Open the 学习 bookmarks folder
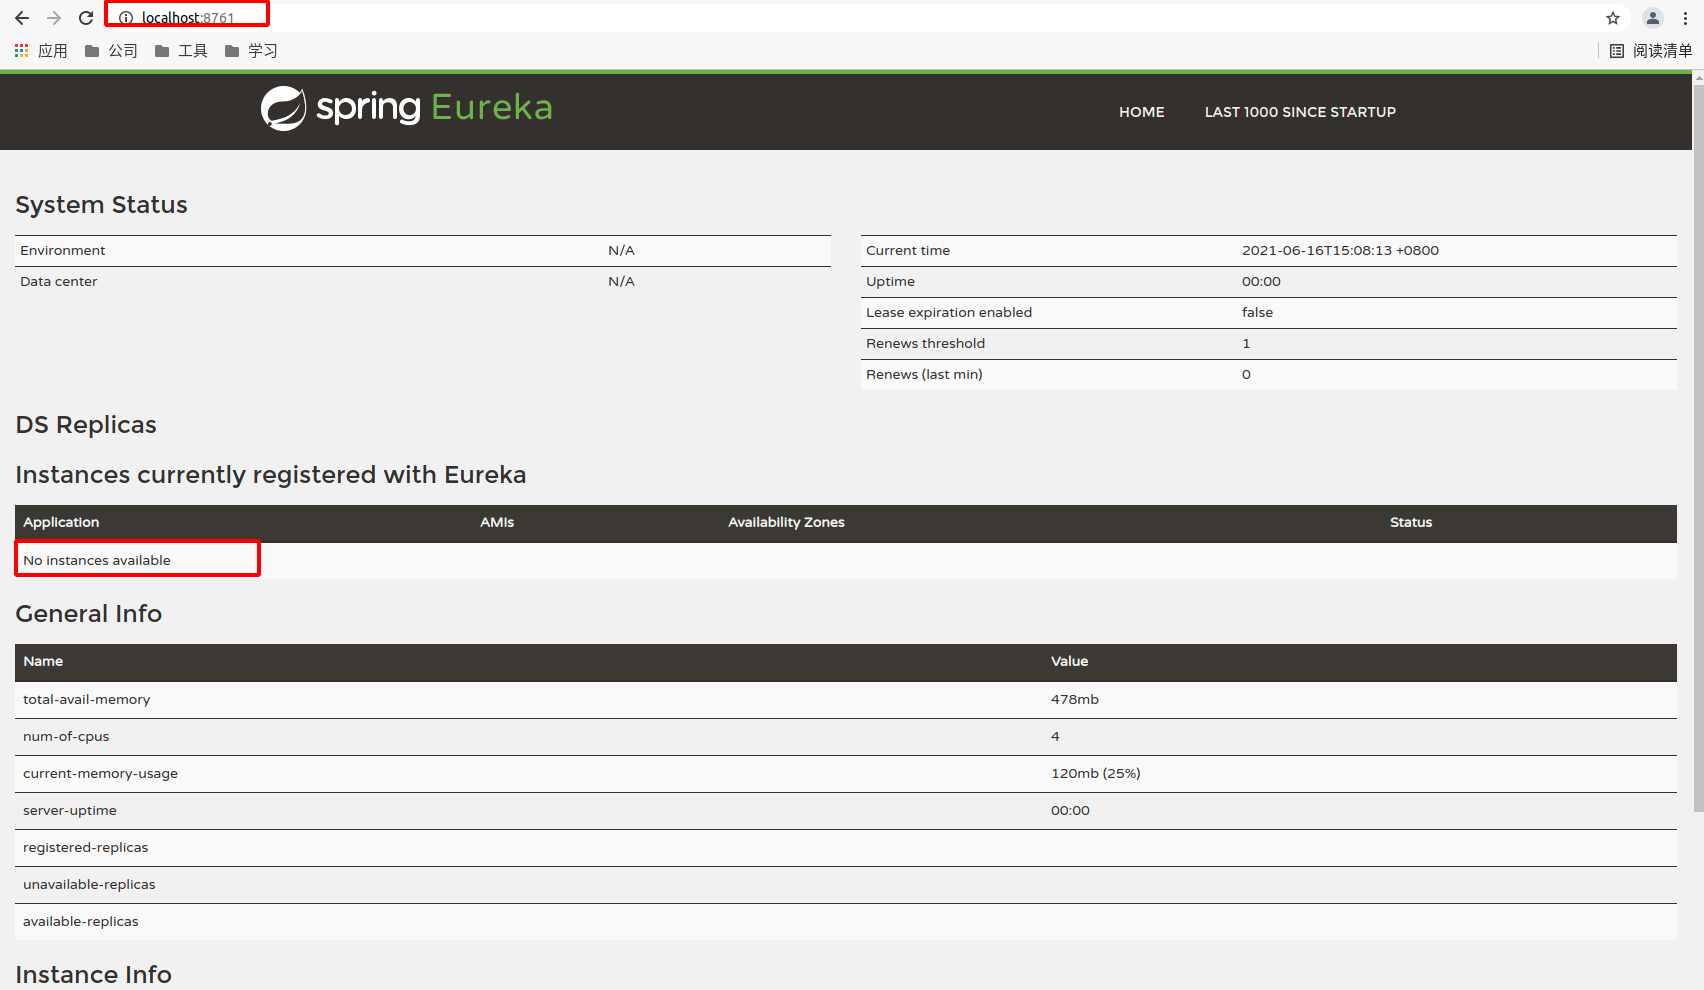1704x990 pixels. [x=251, y=51]
